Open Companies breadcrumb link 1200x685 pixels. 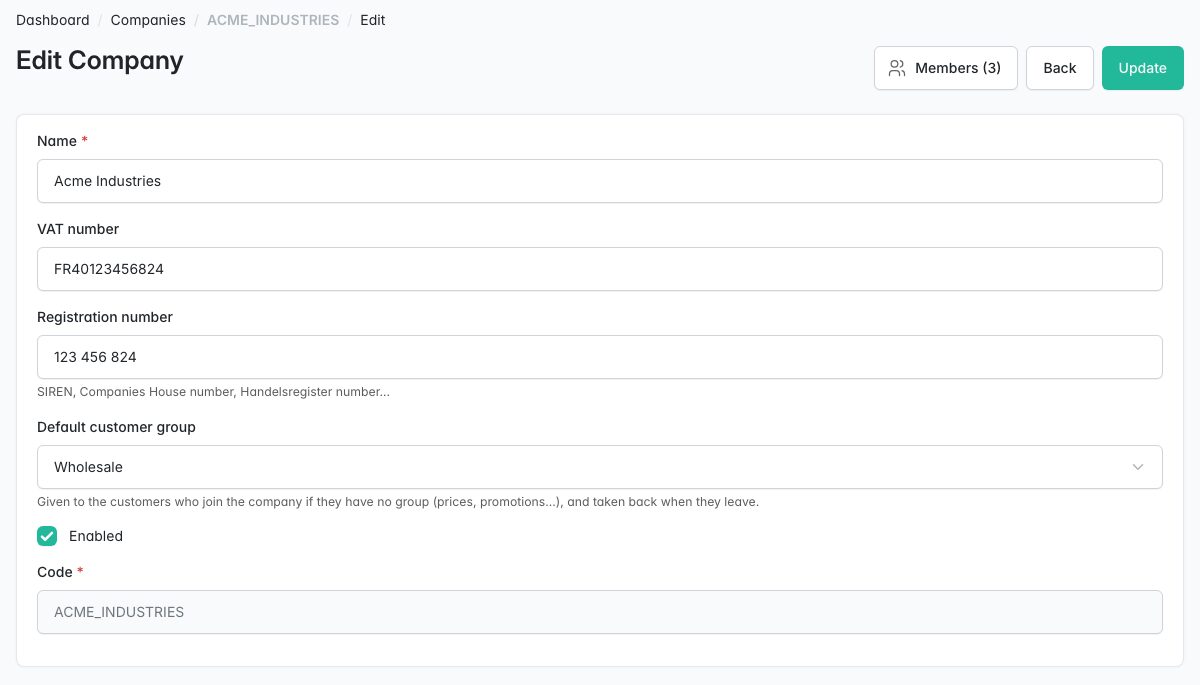point(148,20)
